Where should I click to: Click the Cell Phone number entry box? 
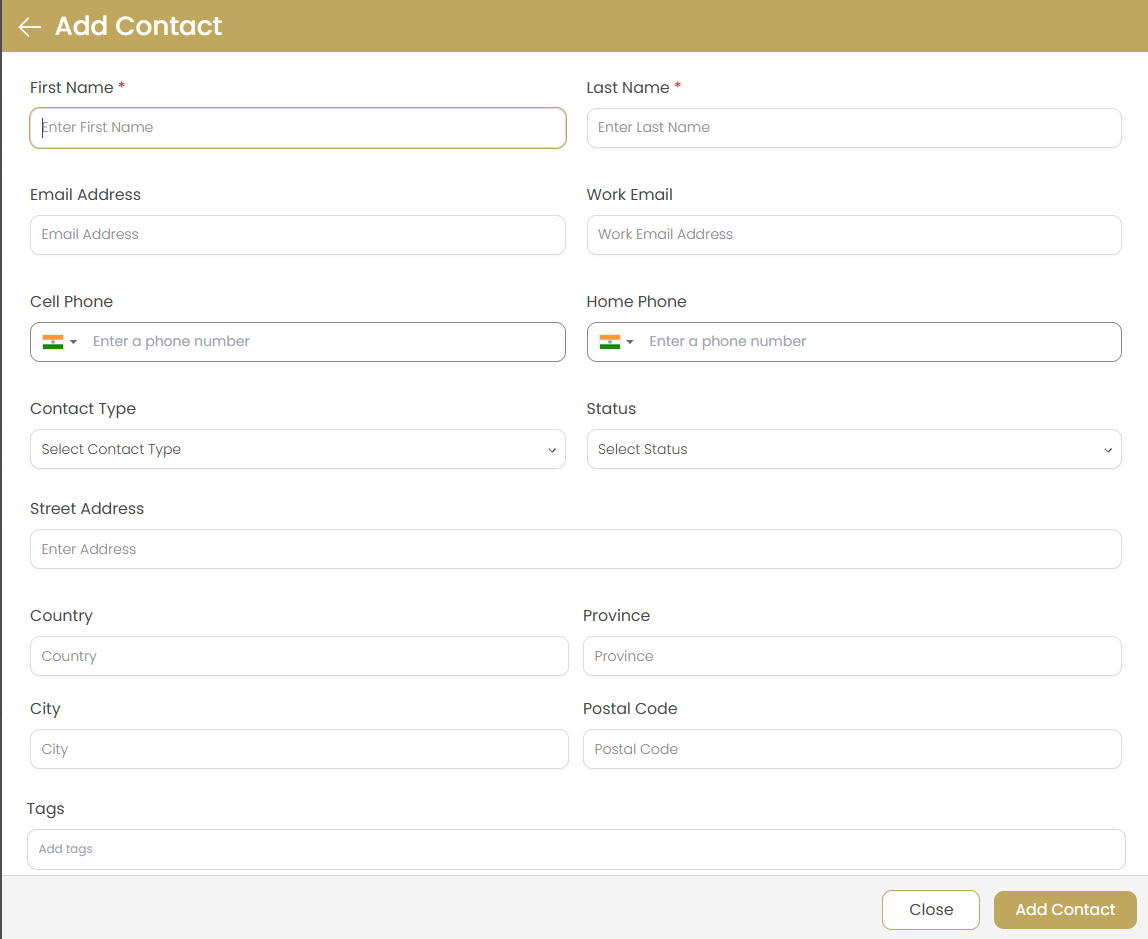tap(320, 341)
